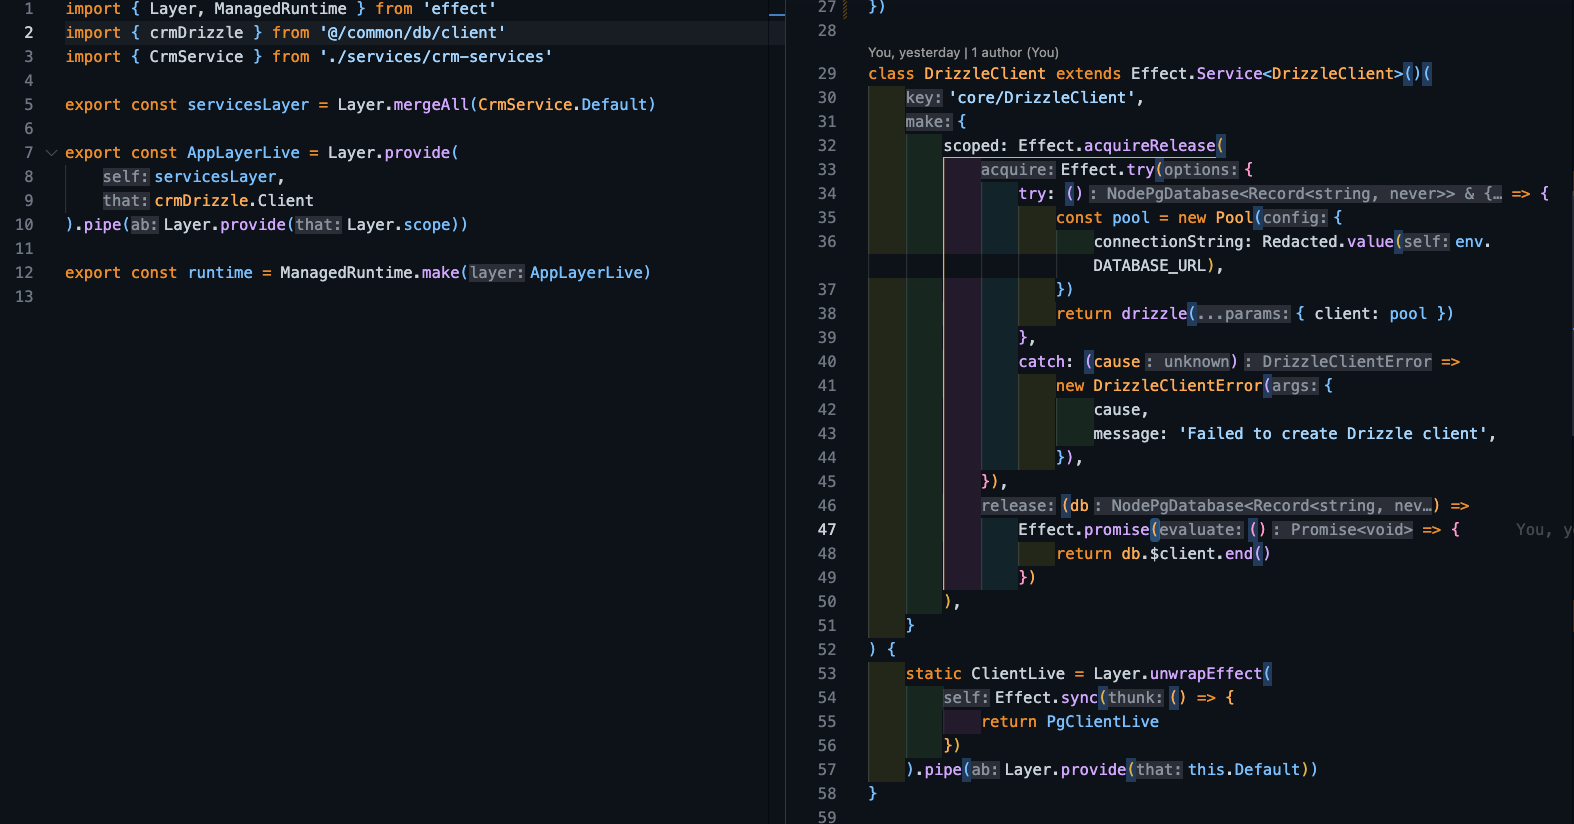Click 'ManagedRuntime.make' on line 12
Image resolution: width=1574 pixels, height=824 pixels.
[x=369, y=273]
